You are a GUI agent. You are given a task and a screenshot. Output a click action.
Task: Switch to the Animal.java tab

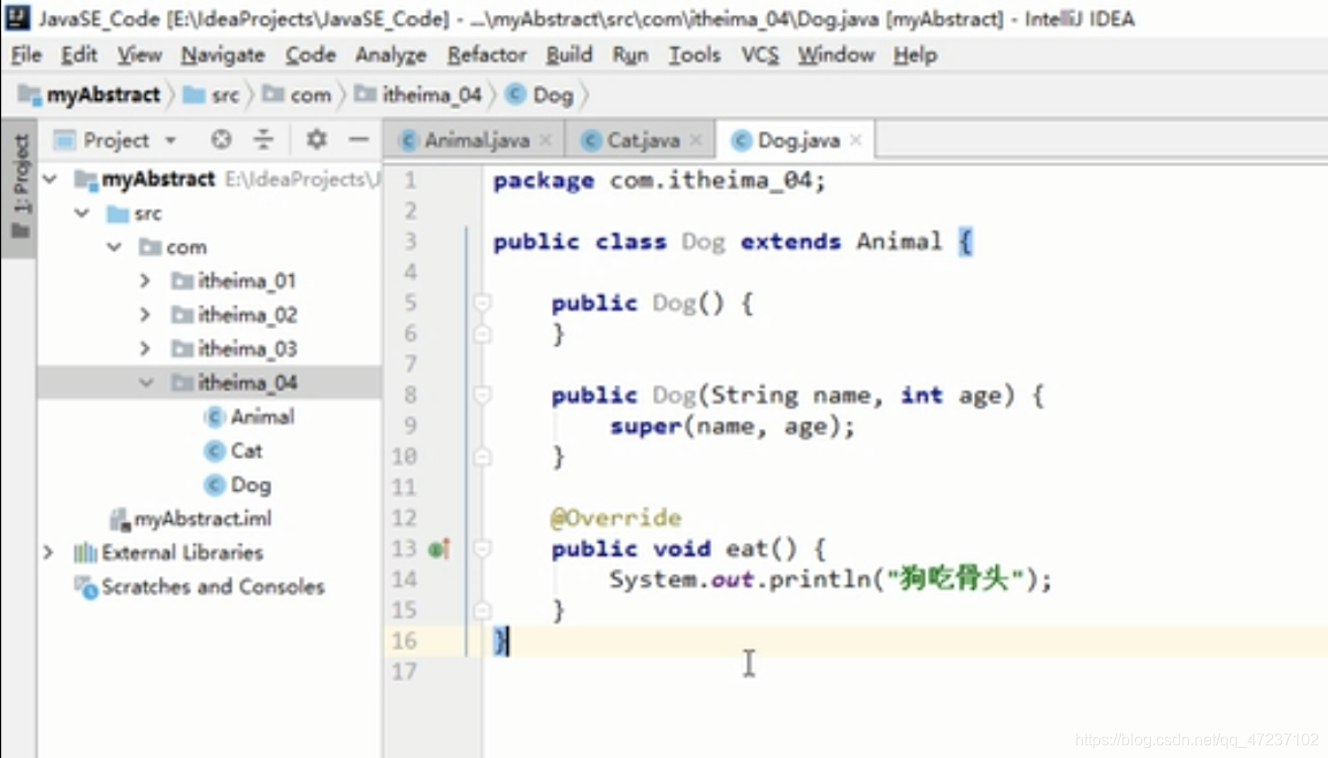[x=476, y=141]
